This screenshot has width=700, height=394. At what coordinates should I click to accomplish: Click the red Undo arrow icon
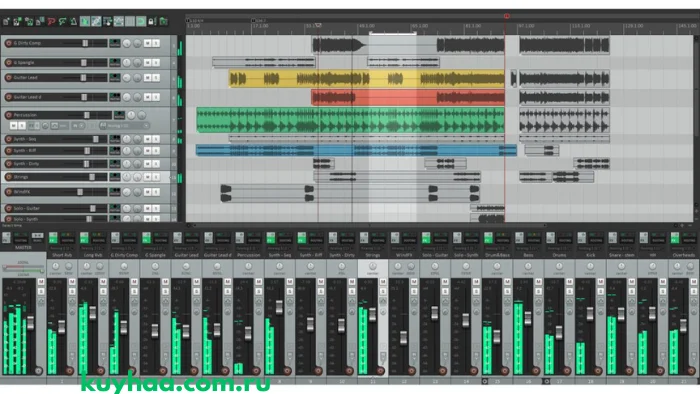coord(51,21)
